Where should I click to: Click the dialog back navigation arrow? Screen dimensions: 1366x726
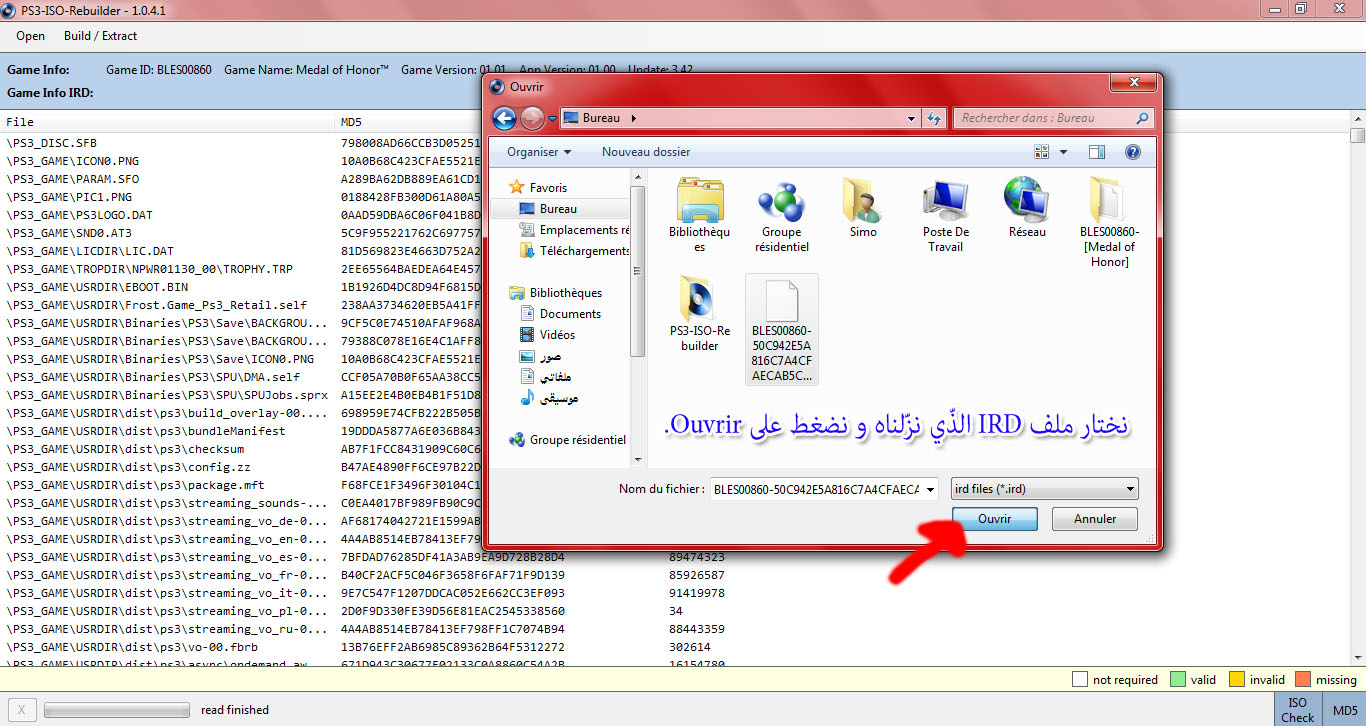coord(505,119)
